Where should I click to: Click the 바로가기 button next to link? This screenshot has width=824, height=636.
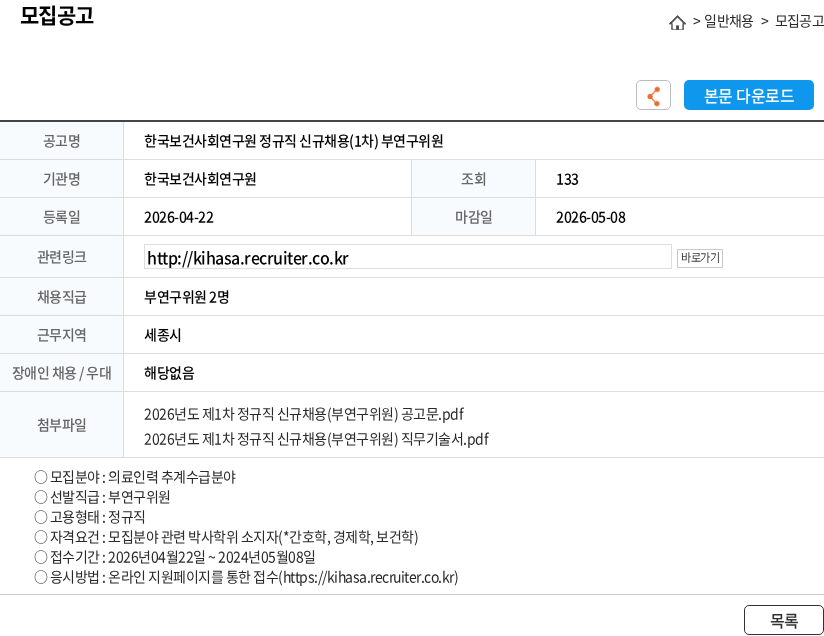(x=699, y=258)
